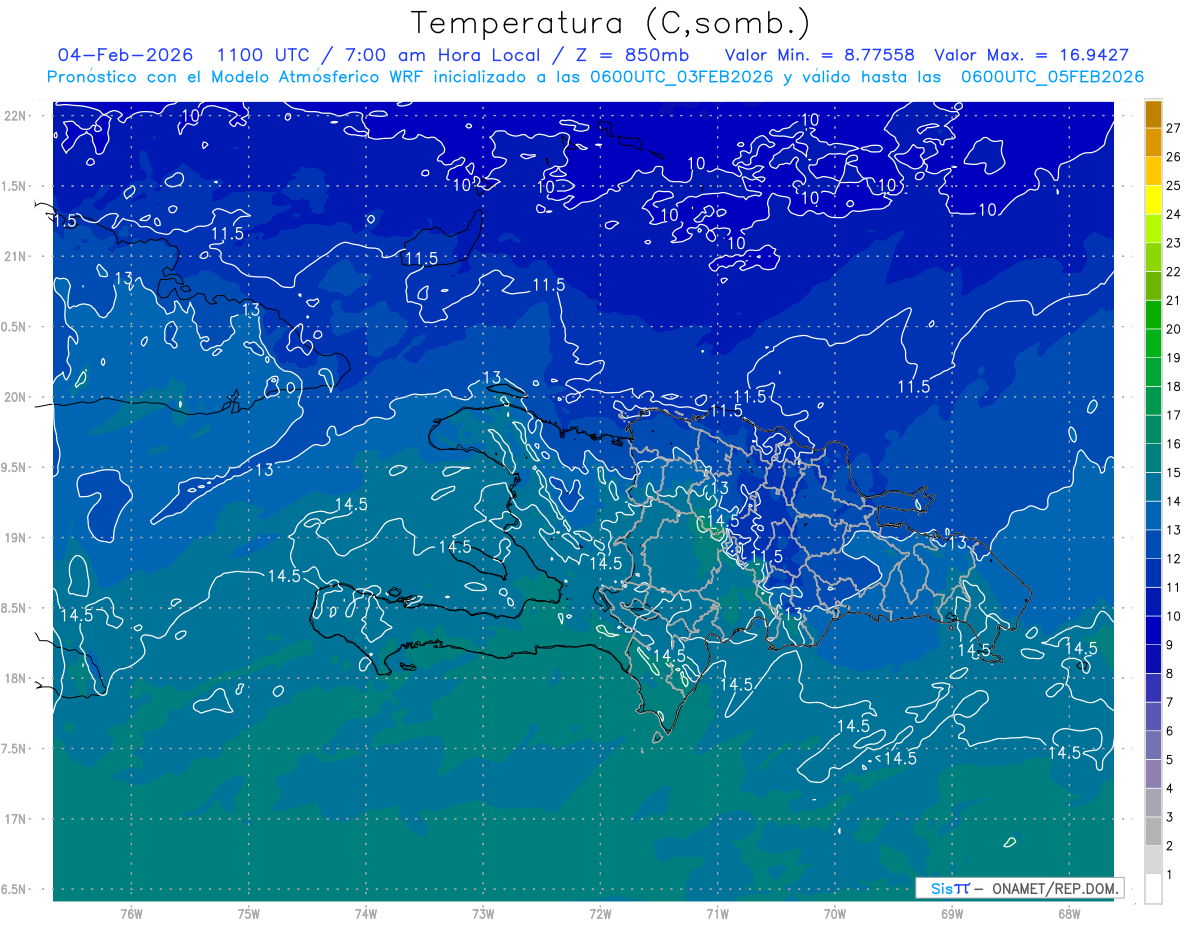
Task: Click the '74W' longitude axis label
Action: click(x=366, y=913)
